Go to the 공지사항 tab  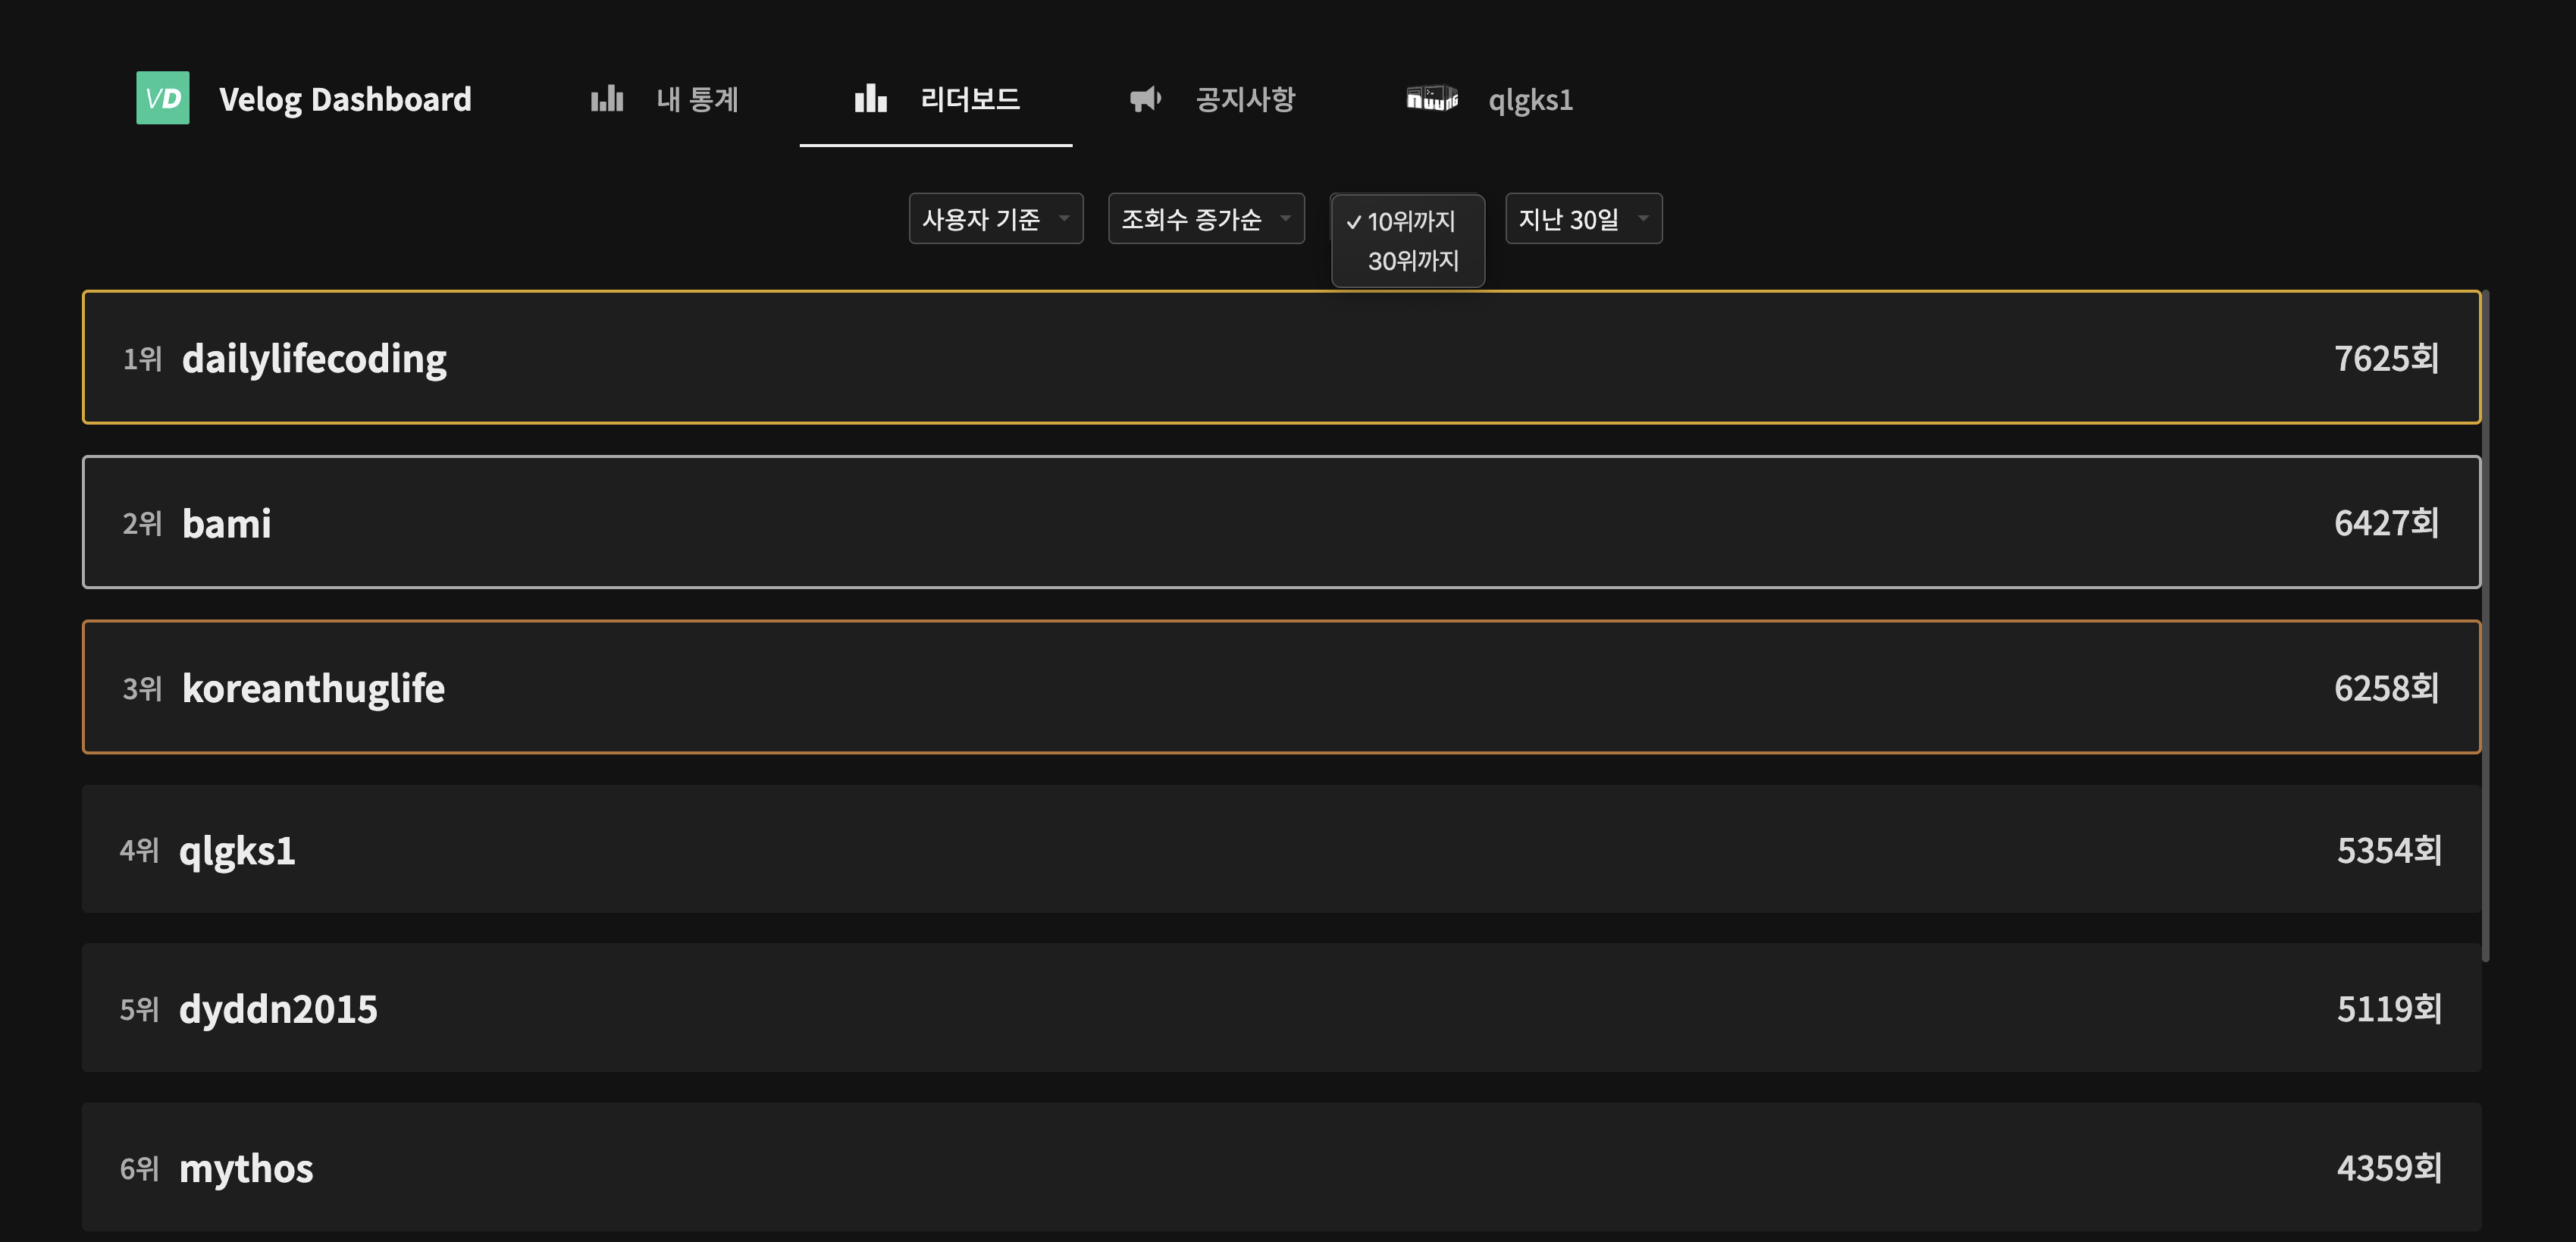[1245, 99]
